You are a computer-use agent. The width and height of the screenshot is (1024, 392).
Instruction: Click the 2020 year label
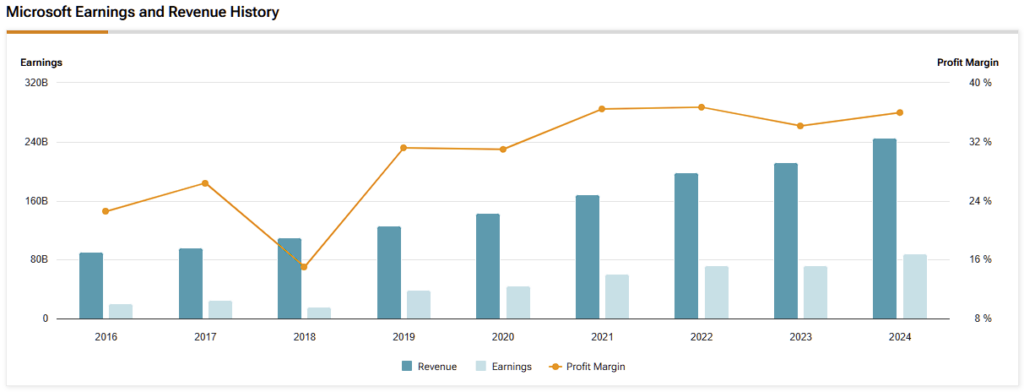pyautogui.click(x=503, y=338)
